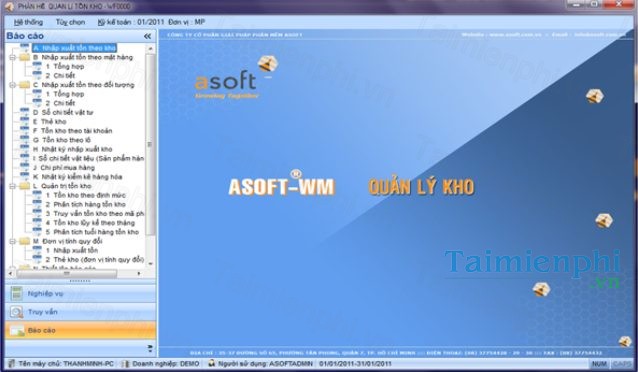The height and width of the screenshot is (372, 638).
Task: Select 2 Thẻ kho (đơn vị tính quy đổi)
Action: click(94, 260)
